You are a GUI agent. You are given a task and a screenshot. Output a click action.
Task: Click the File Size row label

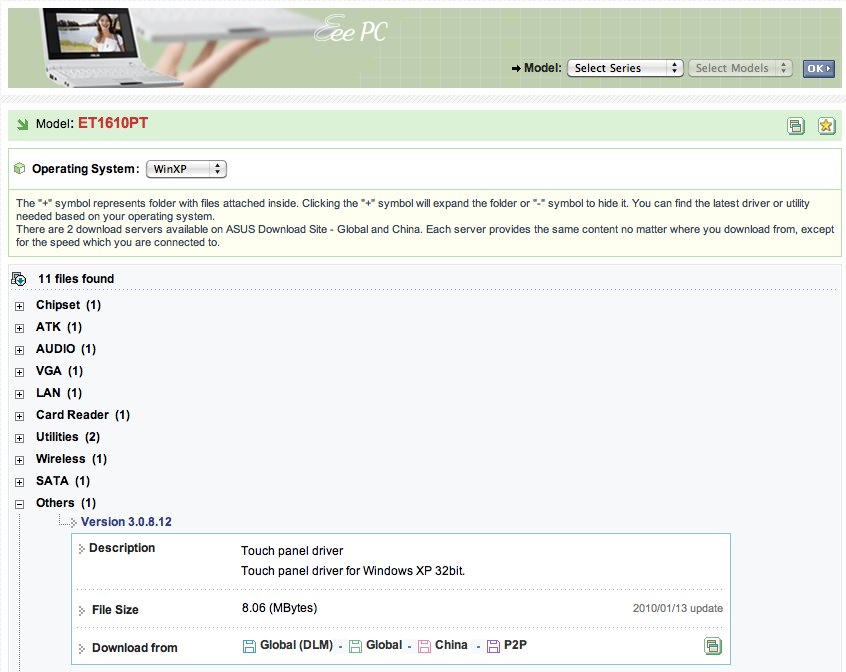click(115, 610)
